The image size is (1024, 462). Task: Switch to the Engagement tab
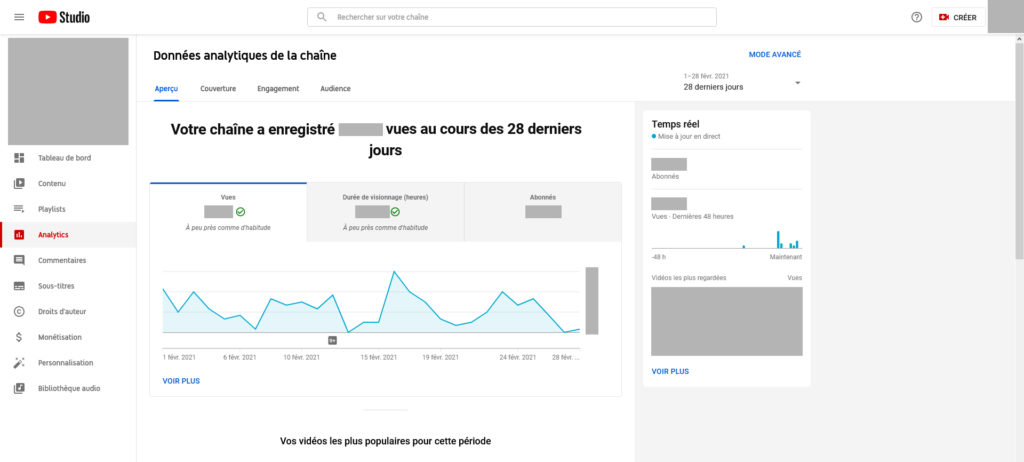[278, 89]
